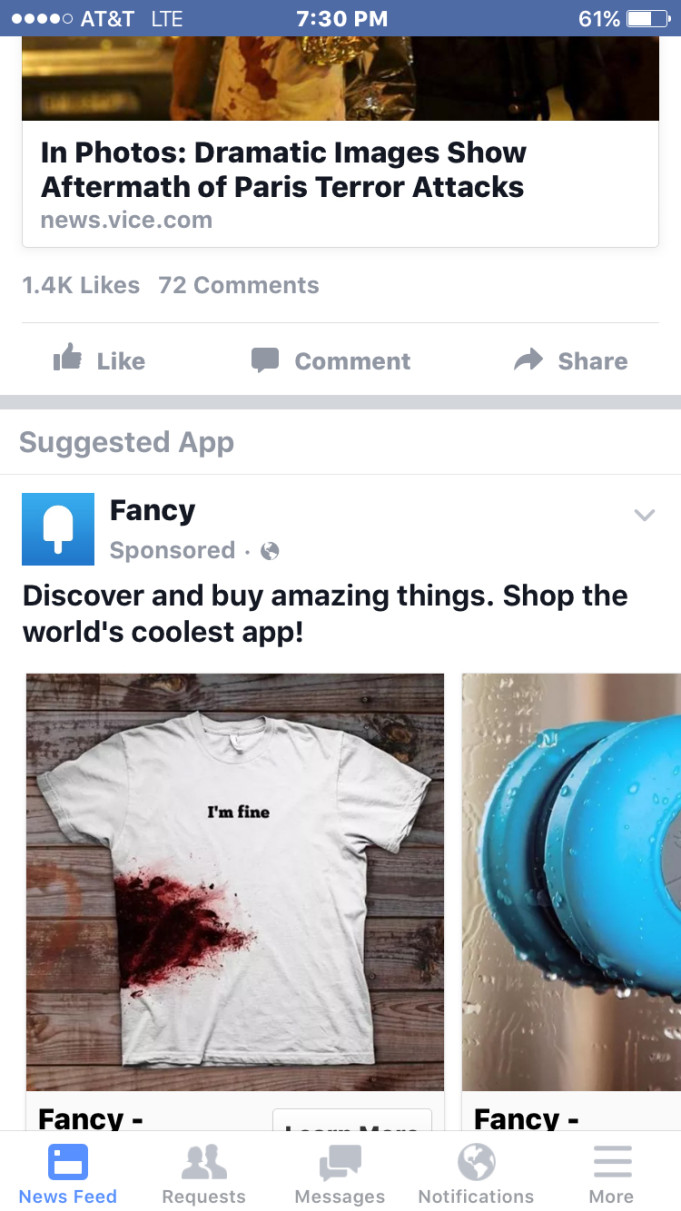681x1211 pixels.
Task: Open the More hamburger menu
Action: (x=612, y=1162)
